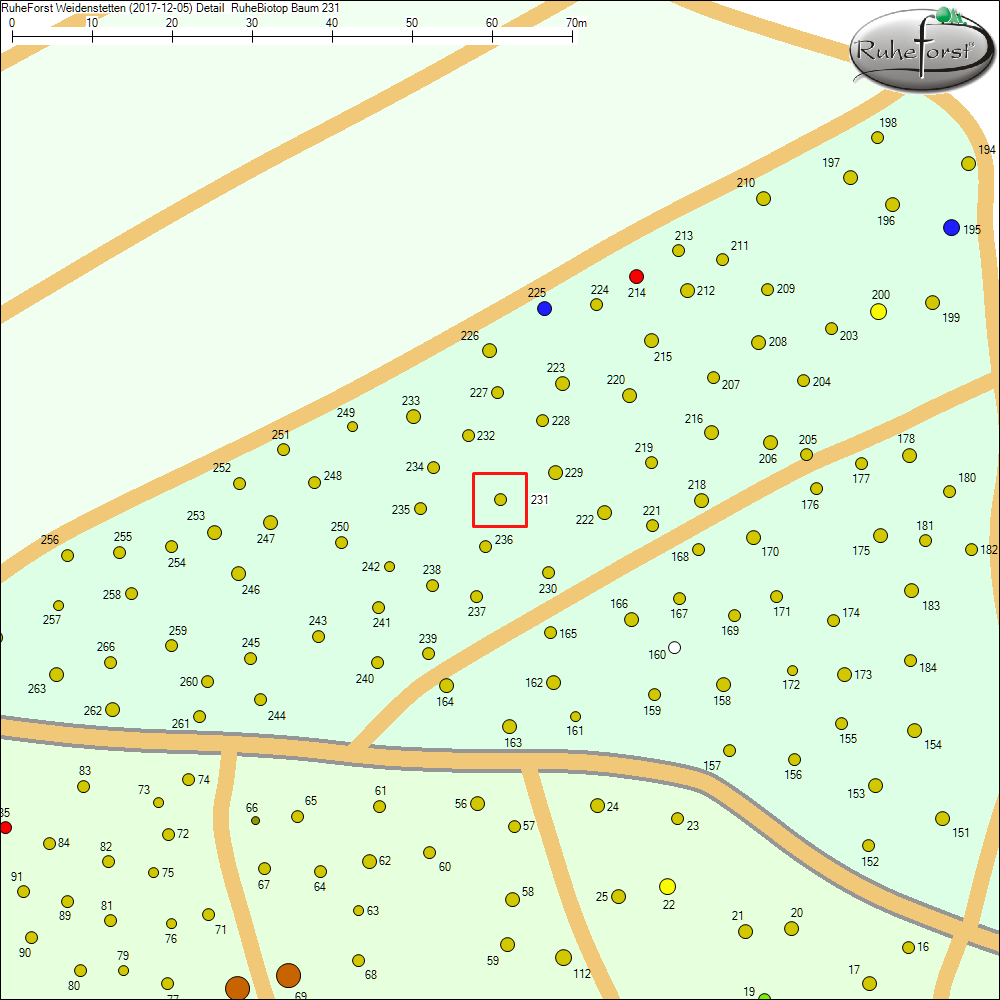
Task: Select tree marker 112 at bottom
Action: [x=563, y=957]
